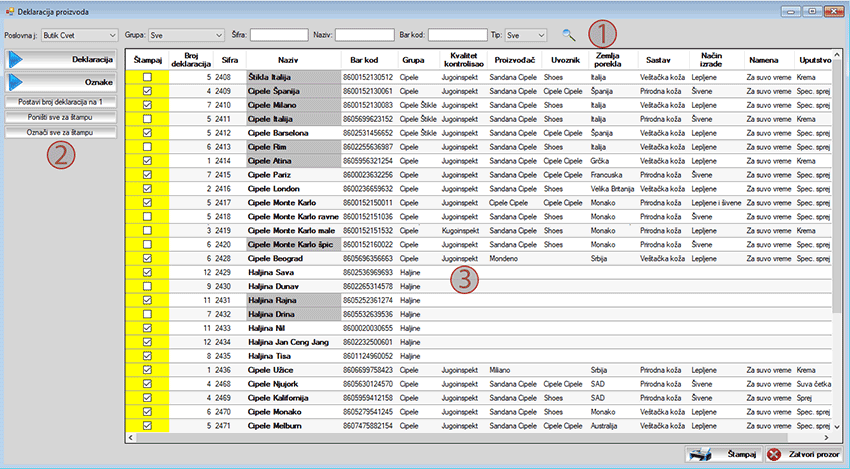Select the Cipele Njujork name cell
Image resolution: width=850 pixels, height=469 pixels.
pos(293,384)
